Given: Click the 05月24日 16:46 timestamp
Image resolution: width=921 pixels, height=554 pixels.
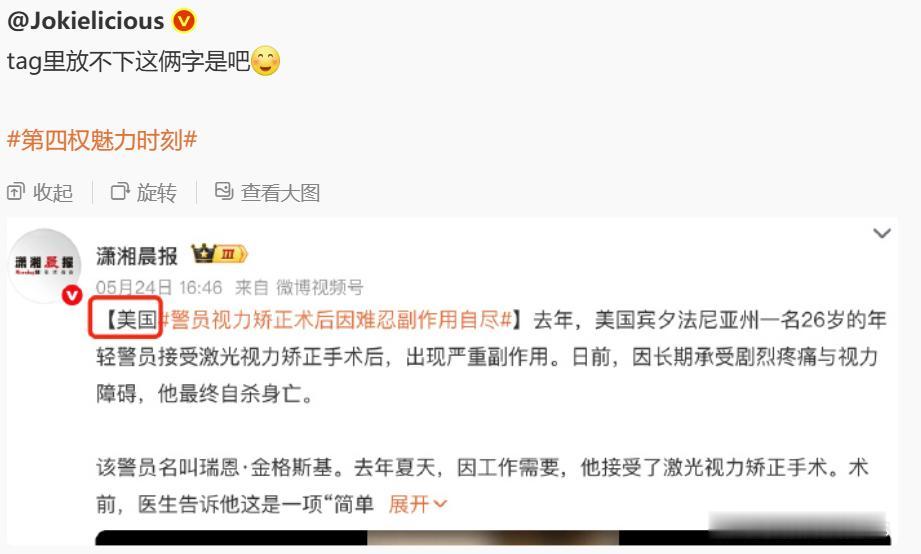Looking at the screenshot, I should (159, 287).
